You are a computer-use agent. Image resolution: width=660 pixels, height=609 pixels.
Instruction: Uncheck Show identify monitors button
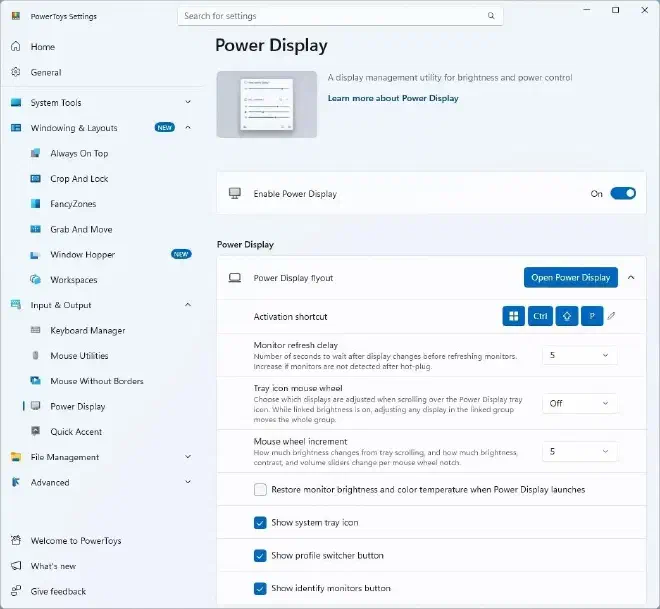260,588
